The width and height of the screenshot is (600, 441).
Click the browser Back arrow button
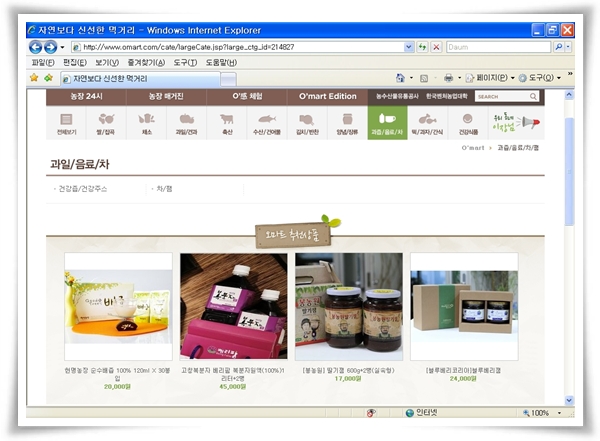click(x=36, y=47)
